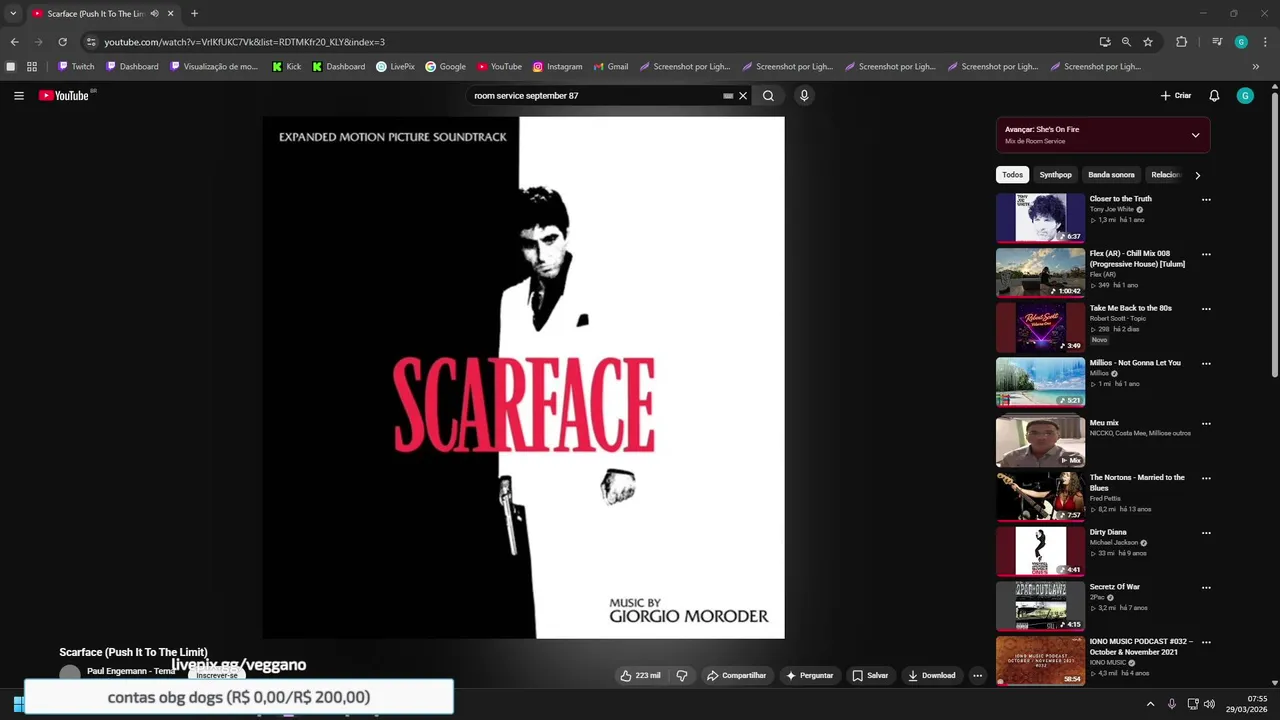Open the Twitch bookmark

[76, 67]
